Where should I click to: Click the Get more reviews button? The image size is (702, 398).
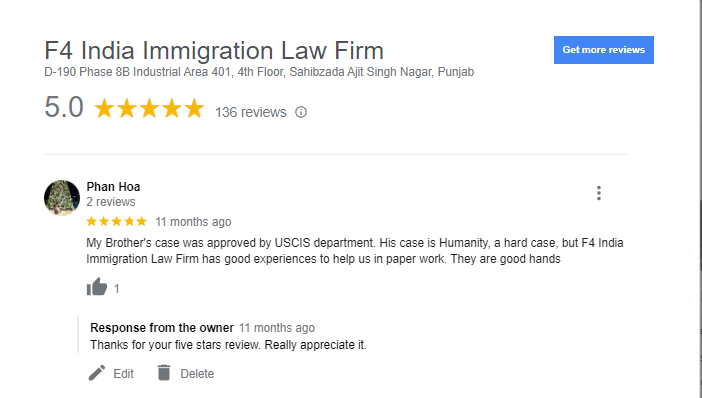pyautogui.click(x=604, y=50)
